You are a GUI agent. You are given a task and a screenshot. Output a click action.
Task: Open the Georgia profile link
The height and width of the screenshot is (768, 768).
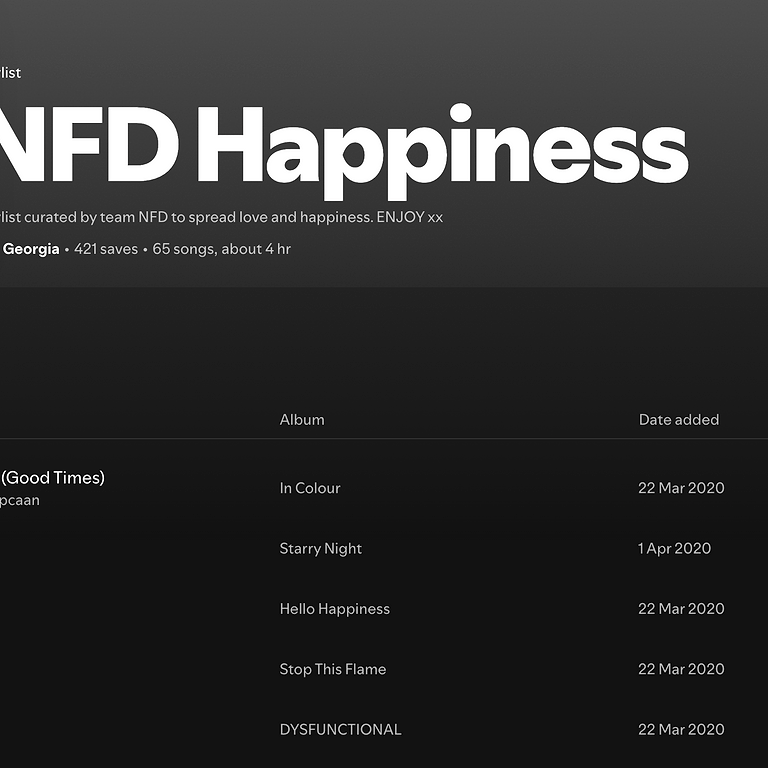pyautogui.click(x=31, y=249)
